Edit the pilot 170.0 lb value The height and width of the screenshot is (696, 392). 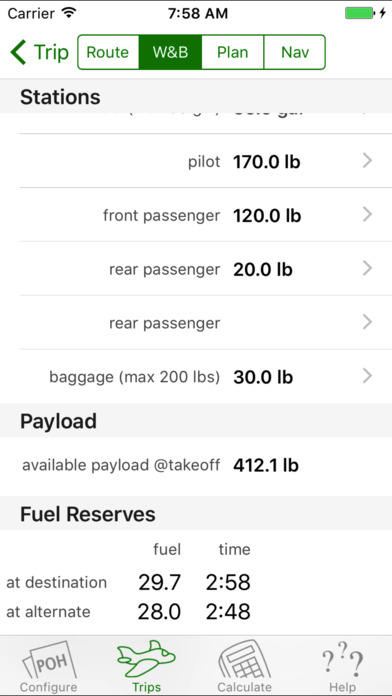coord(267,162)
